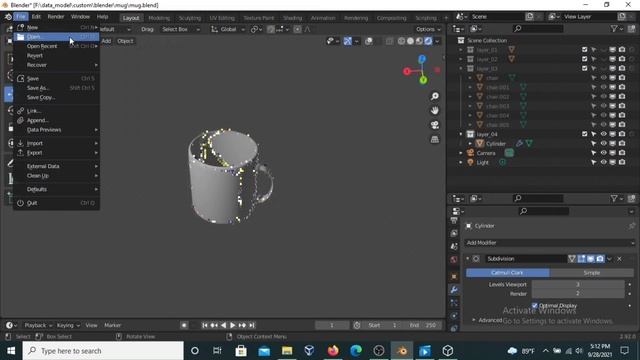Image resolution: width=640 pixels, height=360 pixels.
Task: Uncheck layer_02 collection exclude checkbox
Action: pyautogui.click(x=584, y=59)
